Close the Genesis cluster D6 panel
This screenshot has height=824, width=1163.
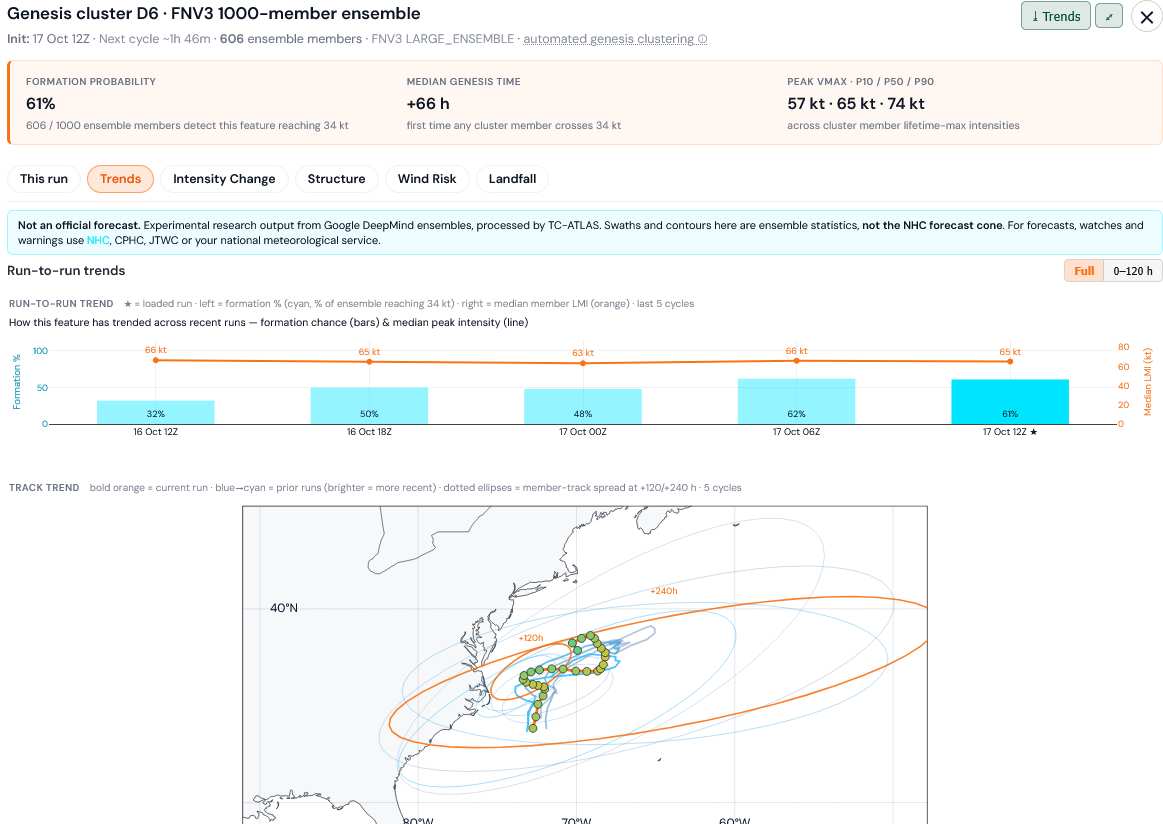(x=1146, y=16)
